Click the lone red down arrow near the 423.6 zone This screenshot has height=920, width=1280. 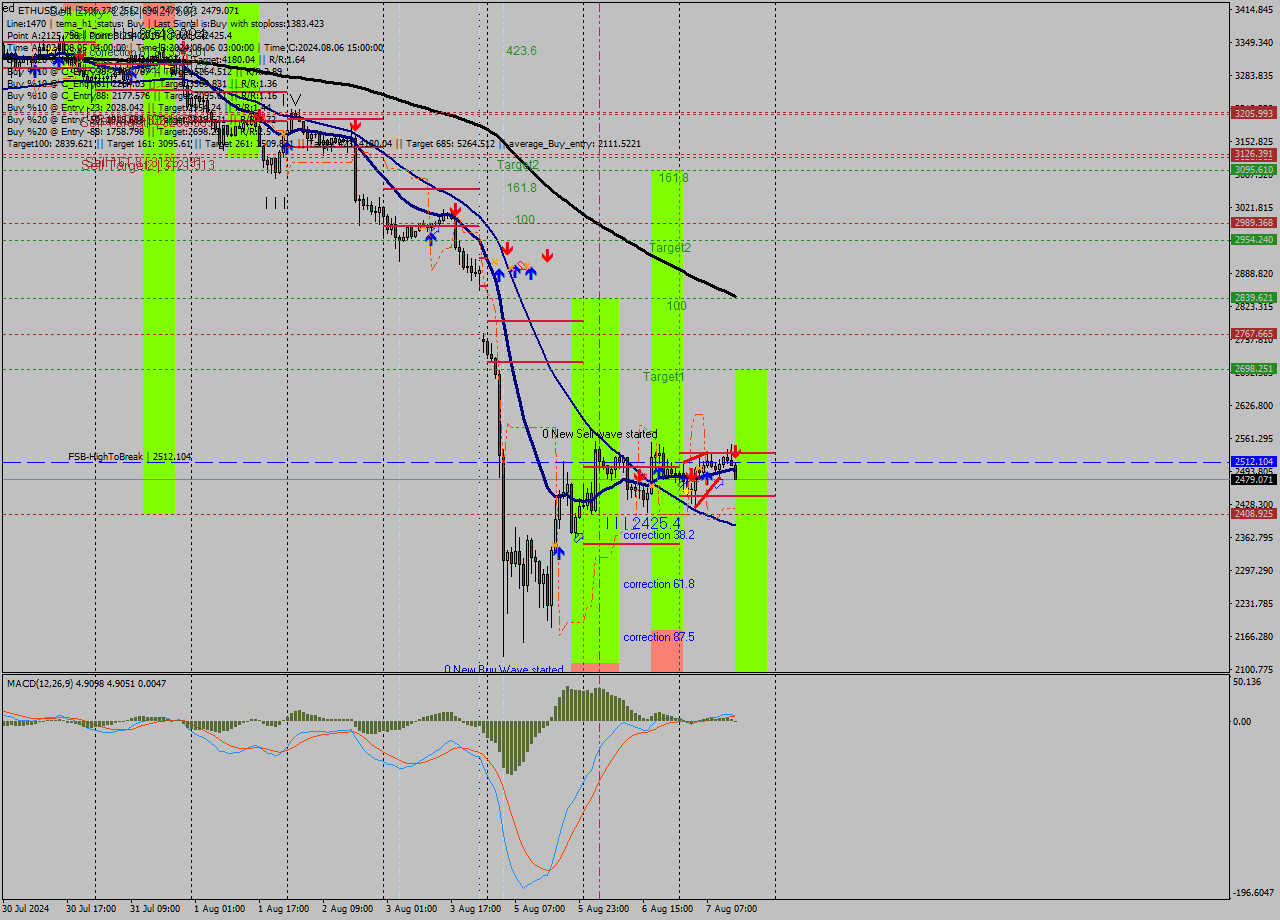(x=547, y=256)
